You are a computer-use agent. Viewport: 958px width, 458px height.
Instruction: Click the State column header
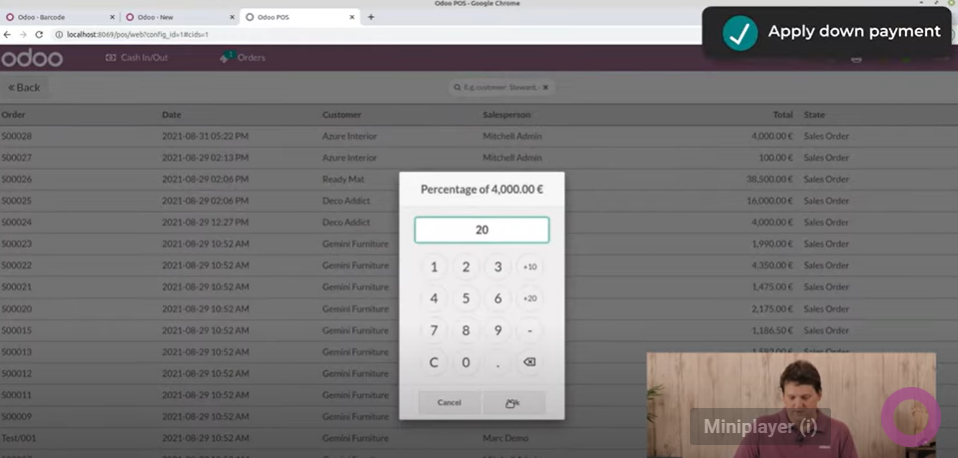[x=814, y=115]
